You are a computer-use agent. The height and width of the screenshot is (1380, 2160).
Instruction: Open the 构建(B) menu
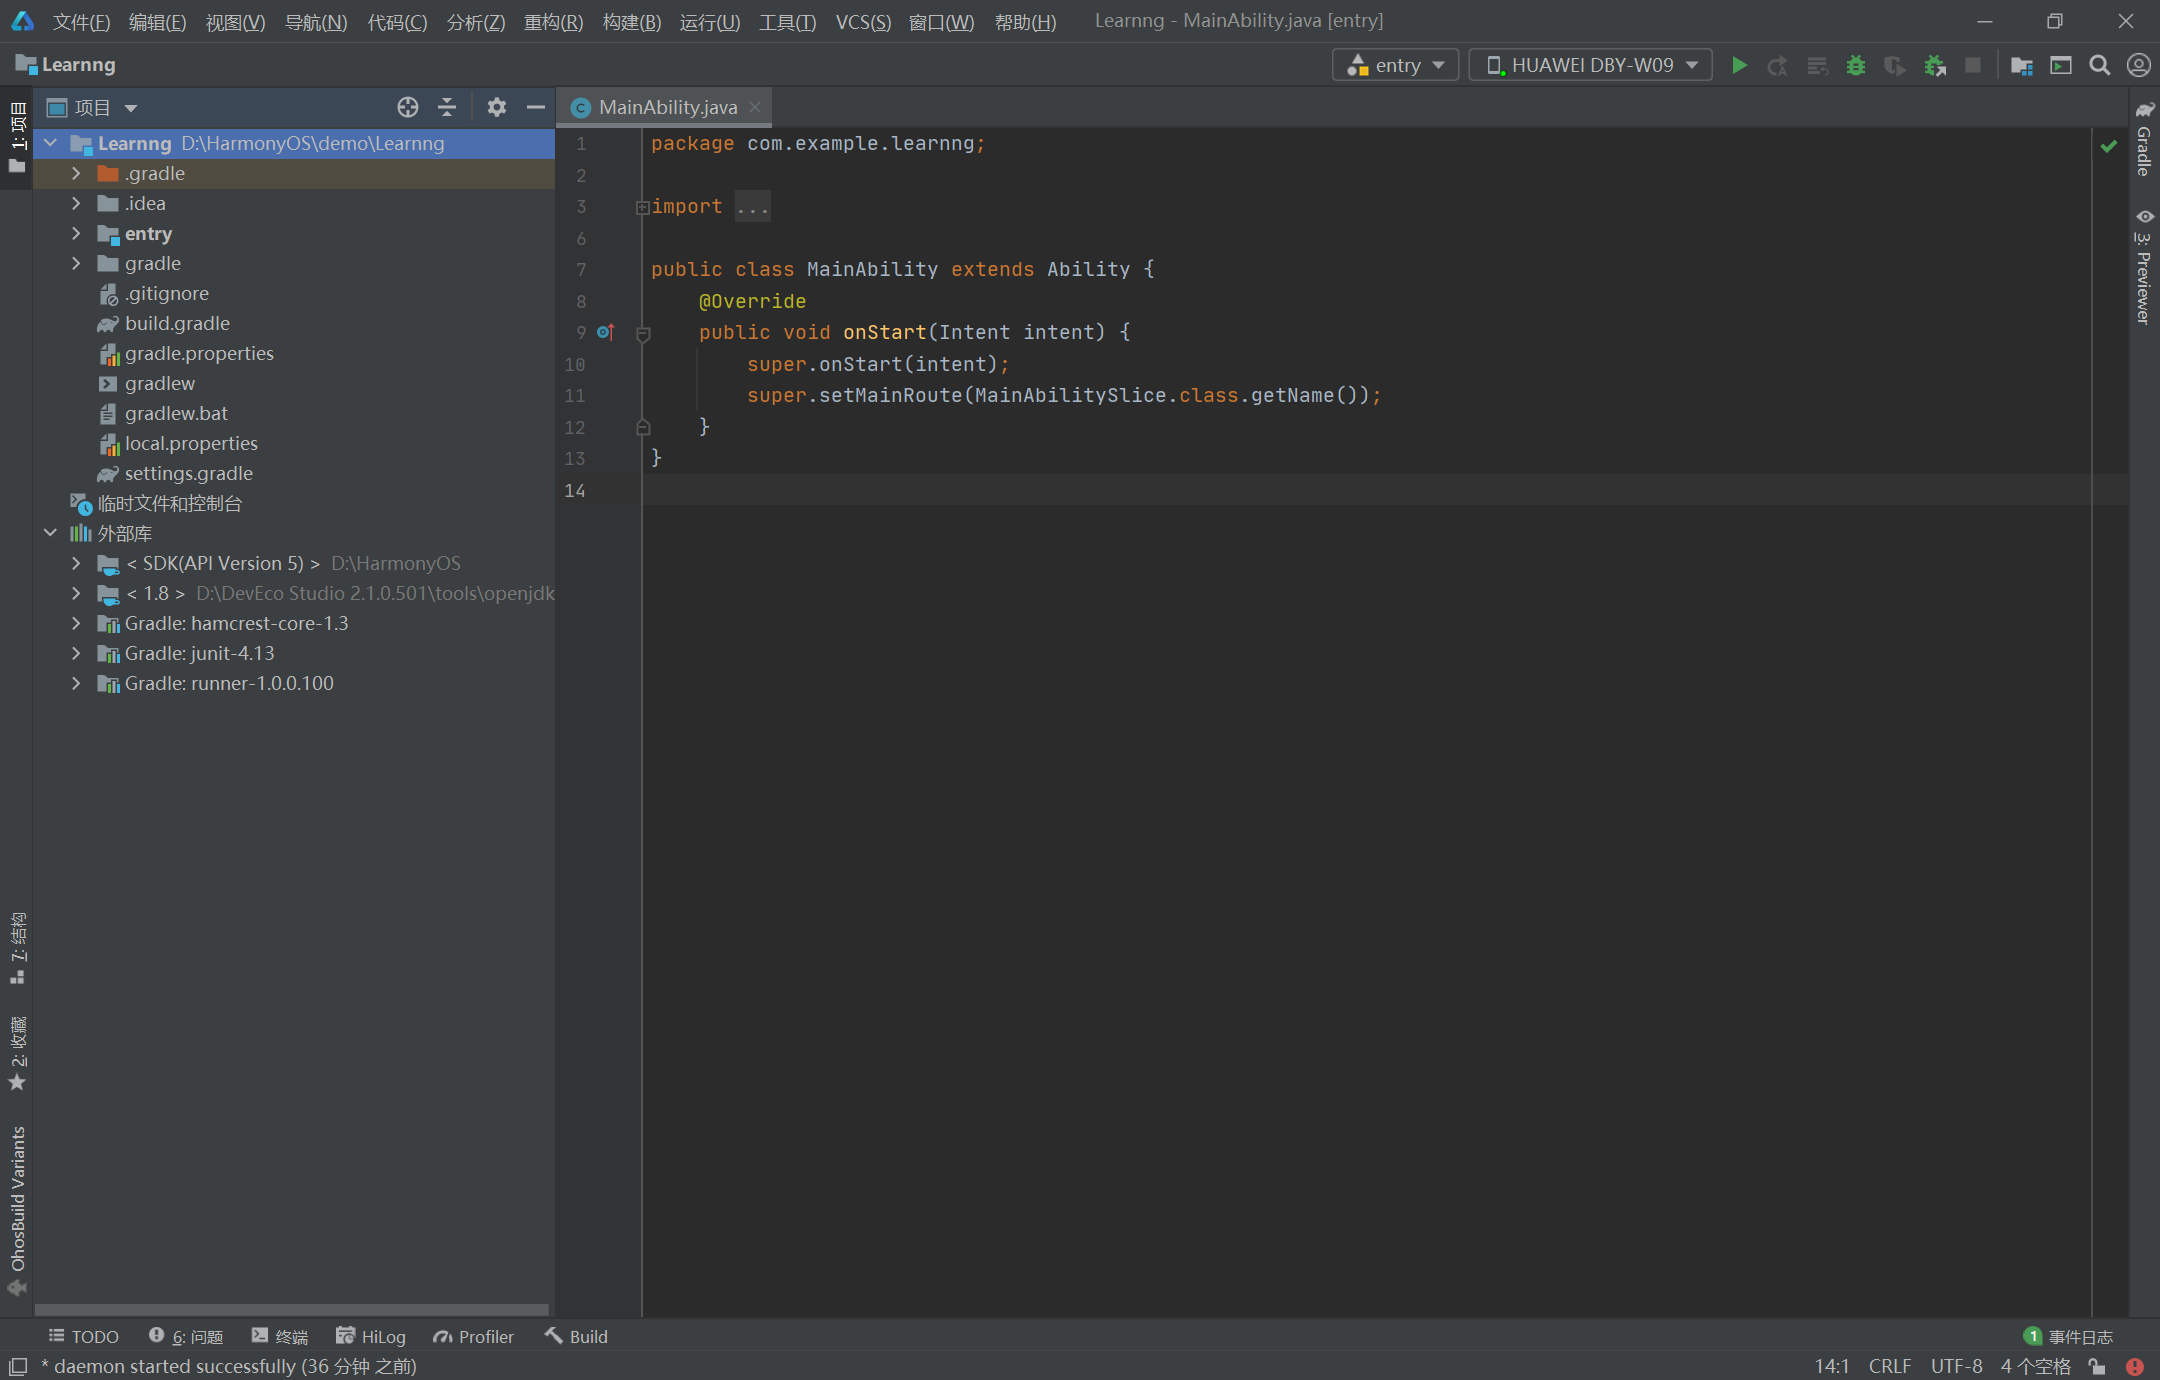pos(632,21)
